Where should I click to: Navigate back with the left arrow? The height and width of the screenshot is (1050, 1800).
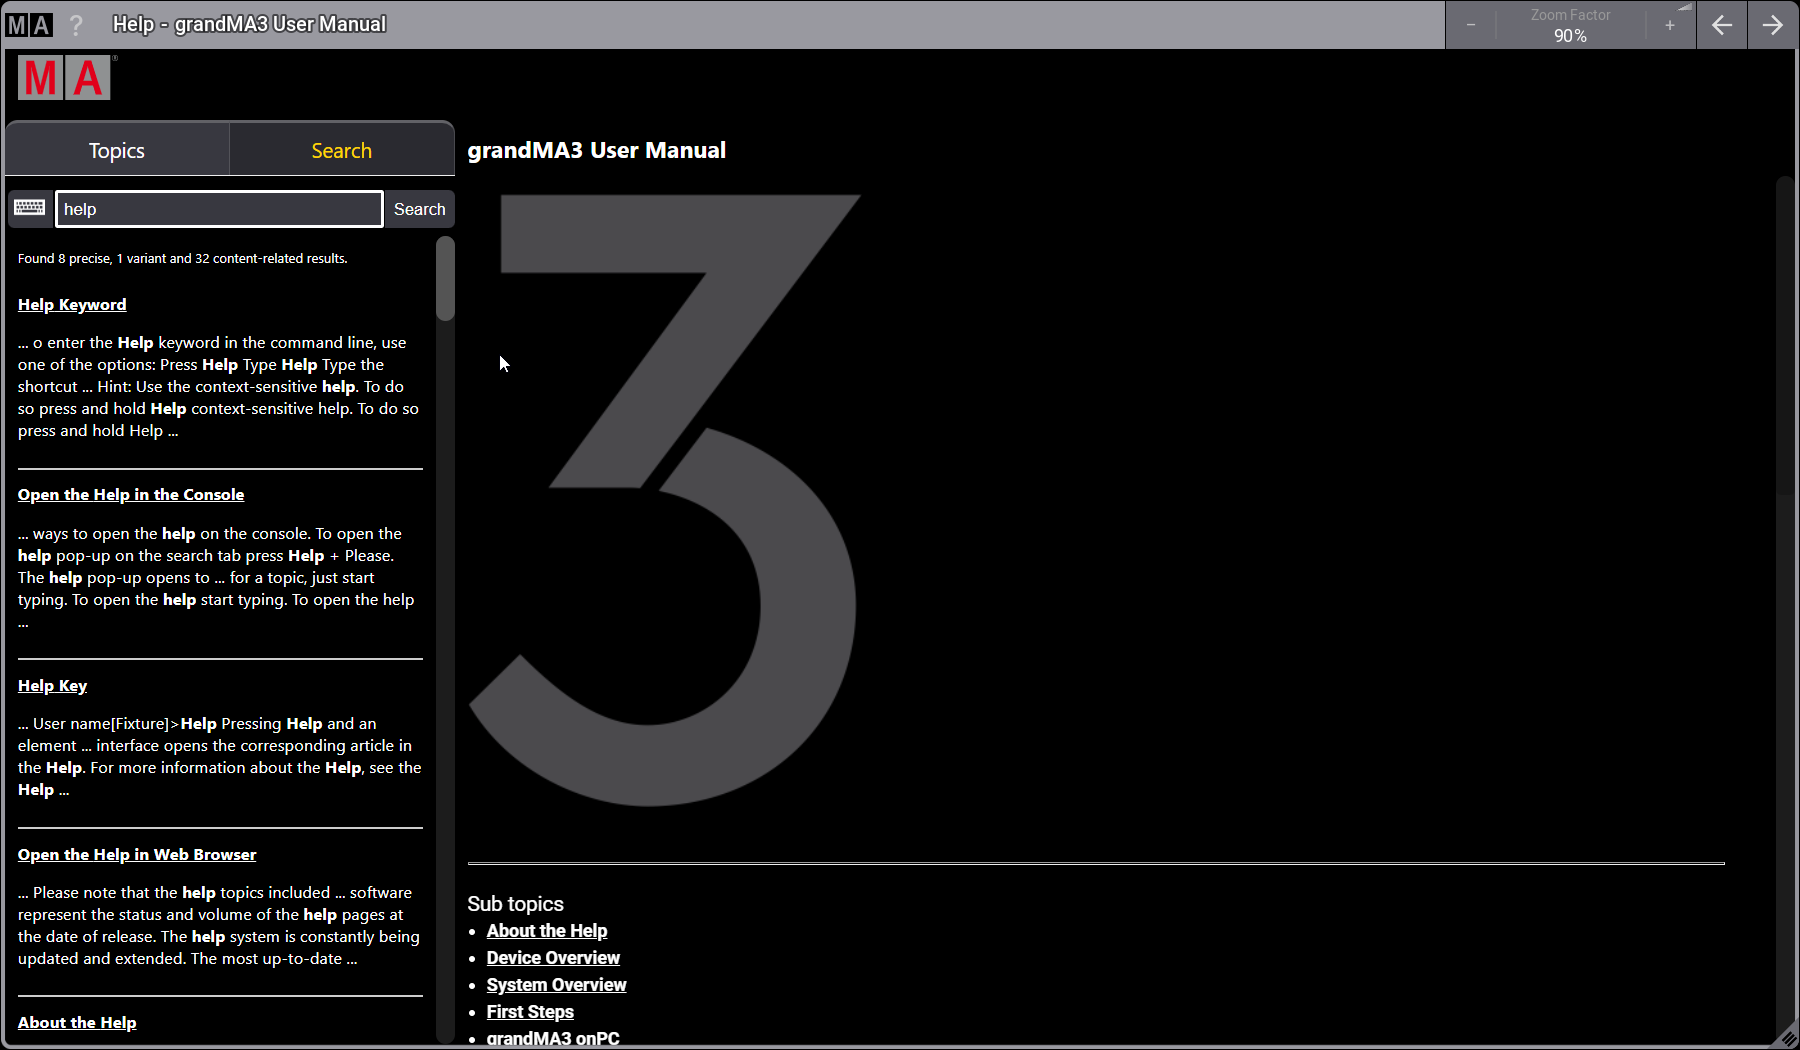click(x=1722, y=24)
